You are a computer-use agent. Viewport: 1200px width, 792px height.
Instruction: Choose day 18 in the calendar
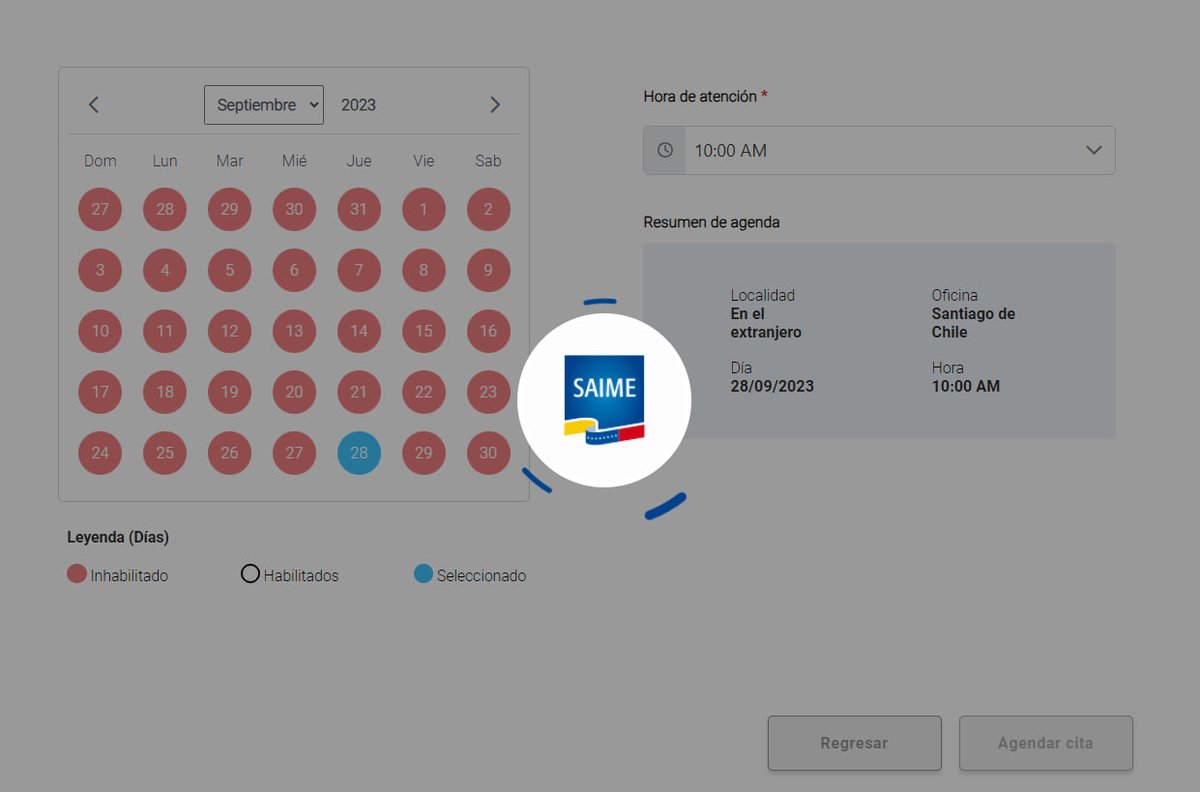tap(165, 392)
